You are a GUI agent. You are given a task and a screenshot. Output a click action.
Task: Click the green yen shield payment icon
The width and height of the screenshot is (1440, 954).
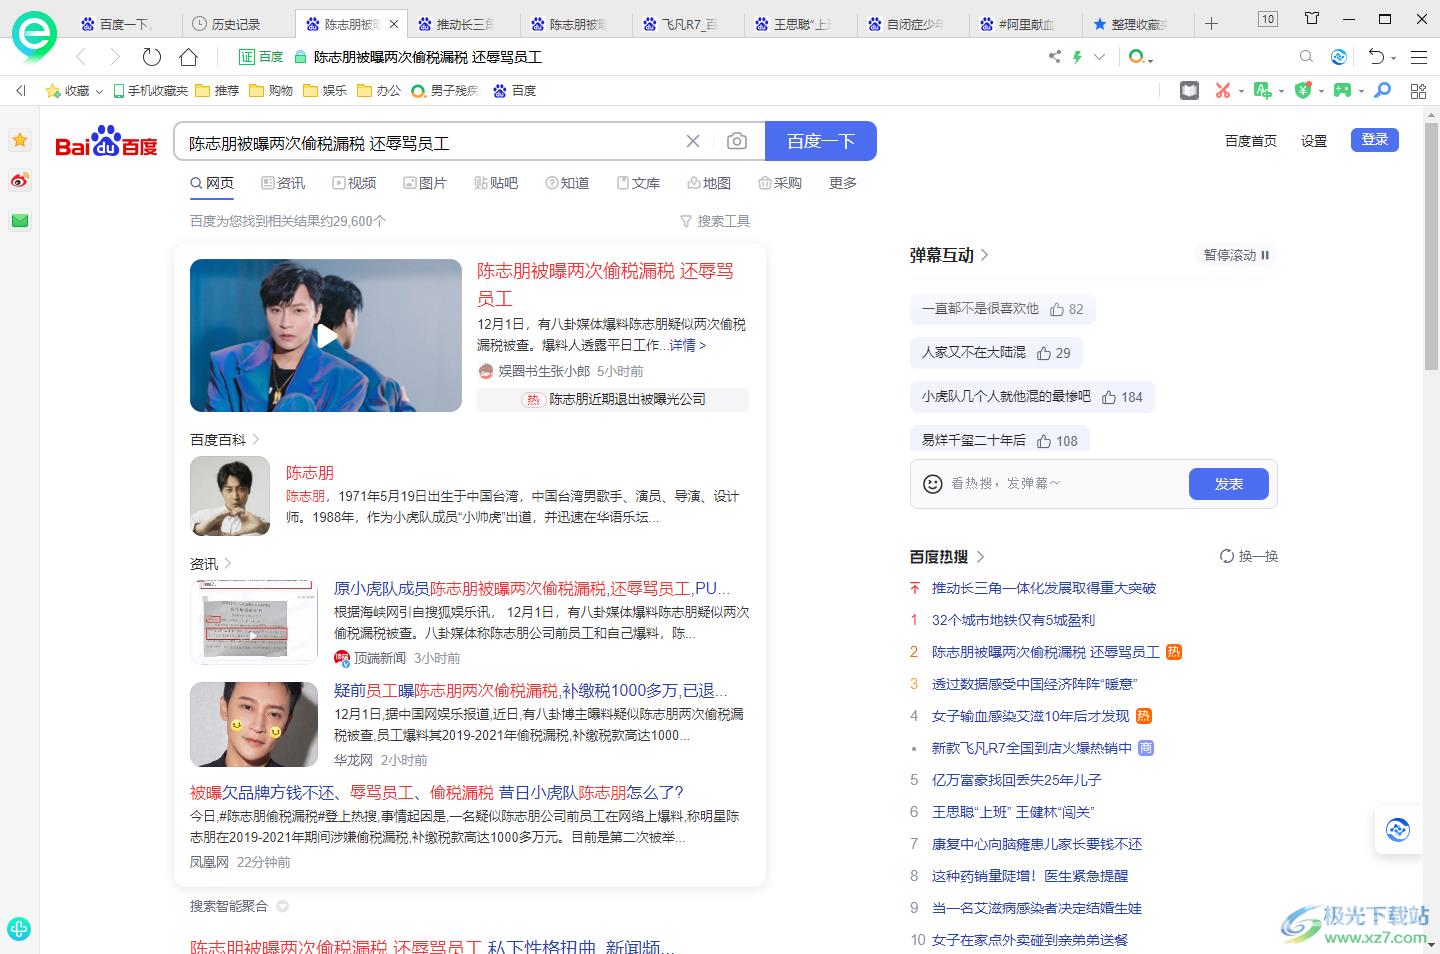point(1303,91)
